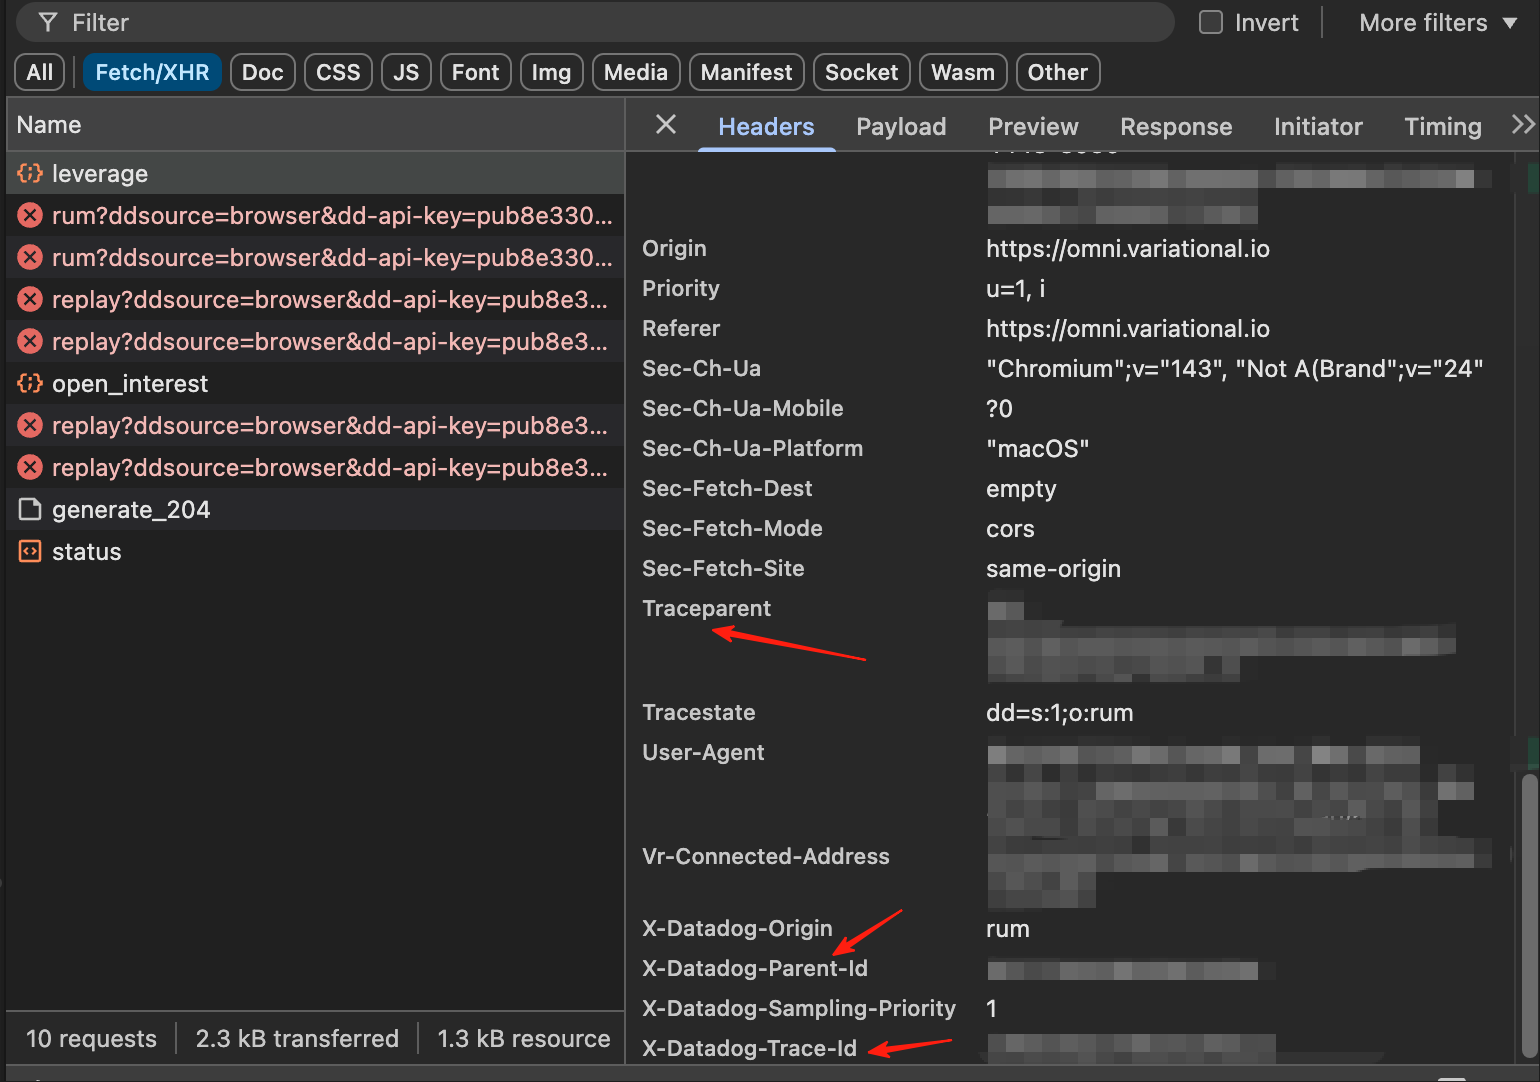Filter requests by Doc type
Image resolution: width=1540 pixels, height=1082 pixels.
263,72
